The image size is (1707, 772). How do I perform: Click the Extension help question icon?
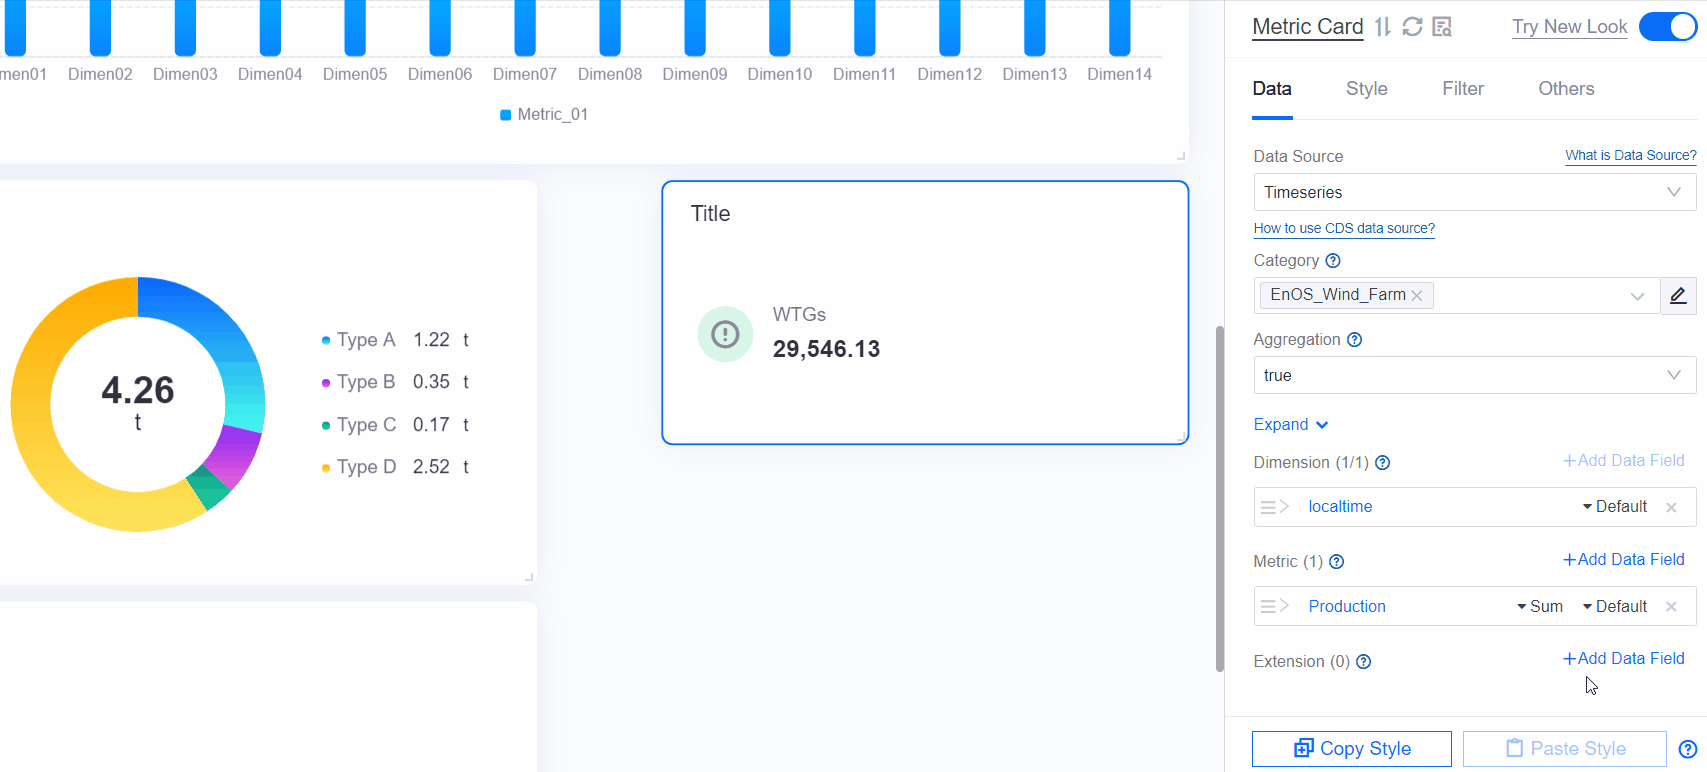1363,662
